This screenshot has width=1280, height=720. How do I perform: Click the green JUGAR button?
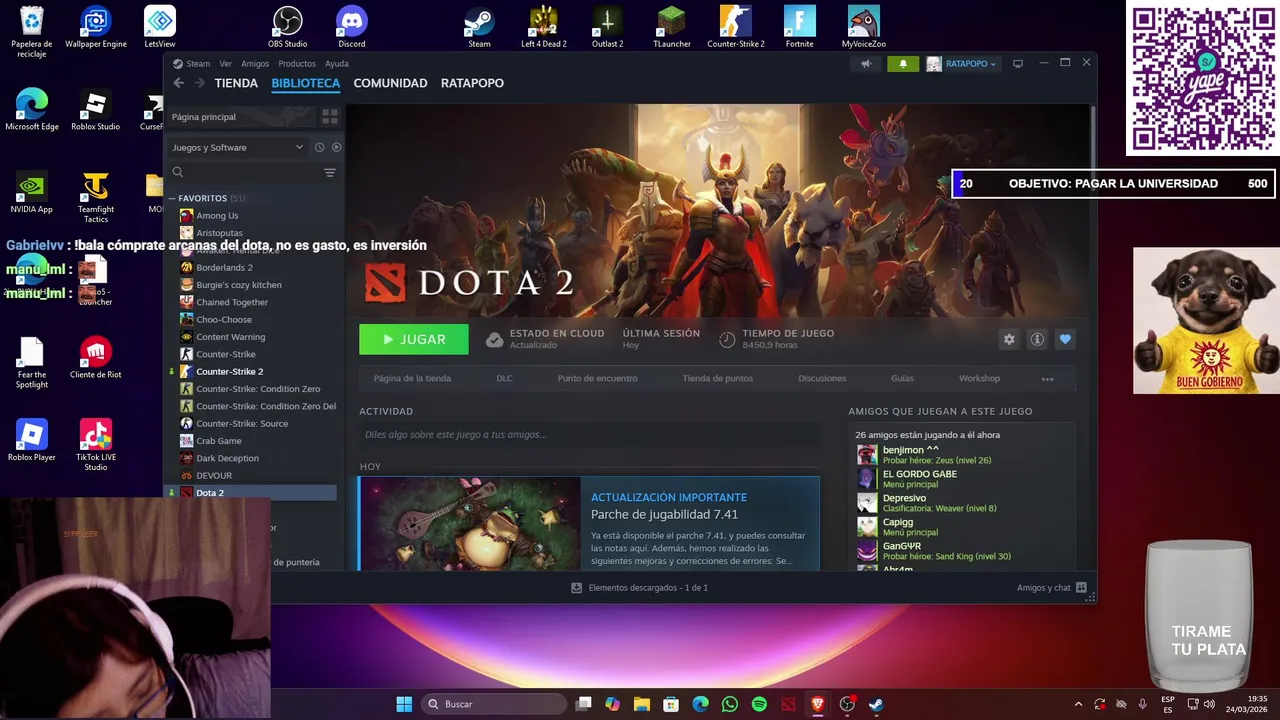click(414, 339)
